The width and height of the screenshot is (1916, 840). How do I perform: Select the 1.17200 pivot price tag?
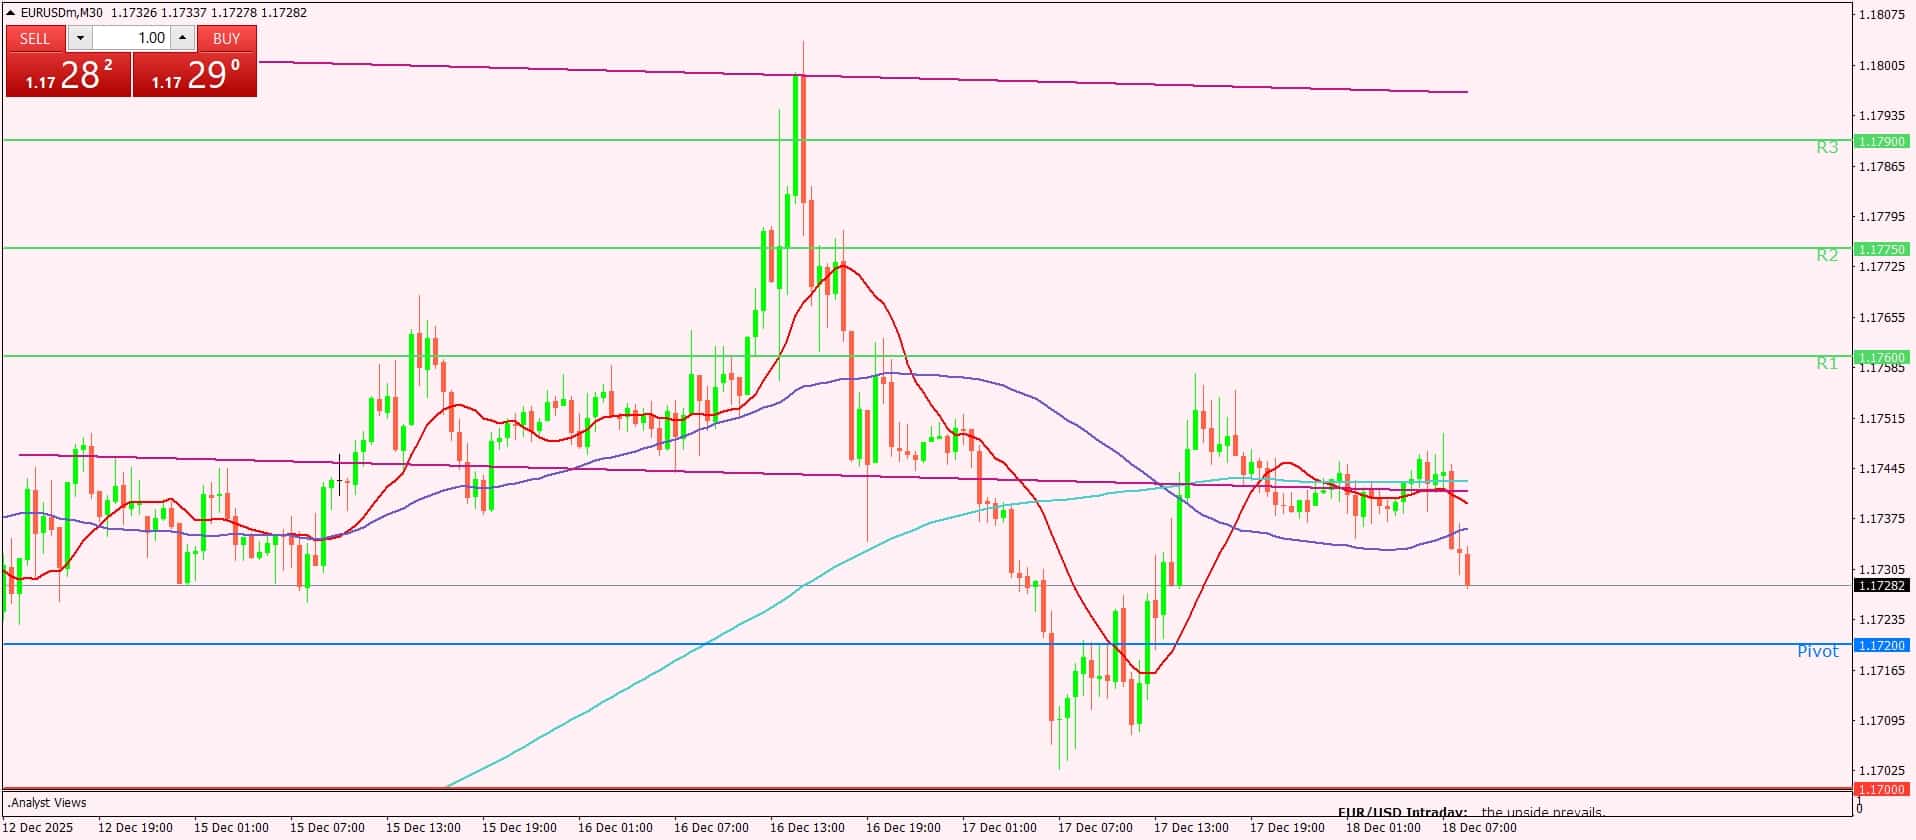[1881, 645]
